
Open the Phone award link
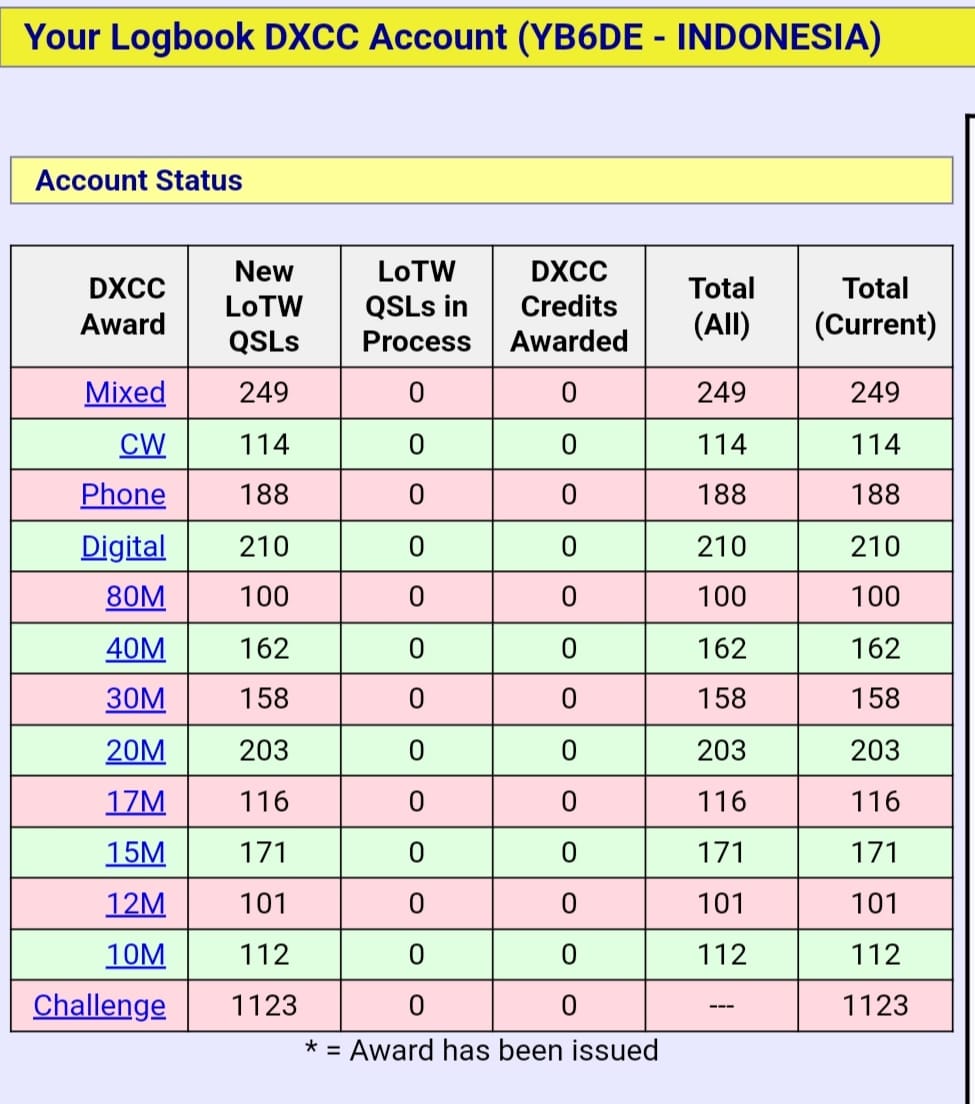(123, 494)
